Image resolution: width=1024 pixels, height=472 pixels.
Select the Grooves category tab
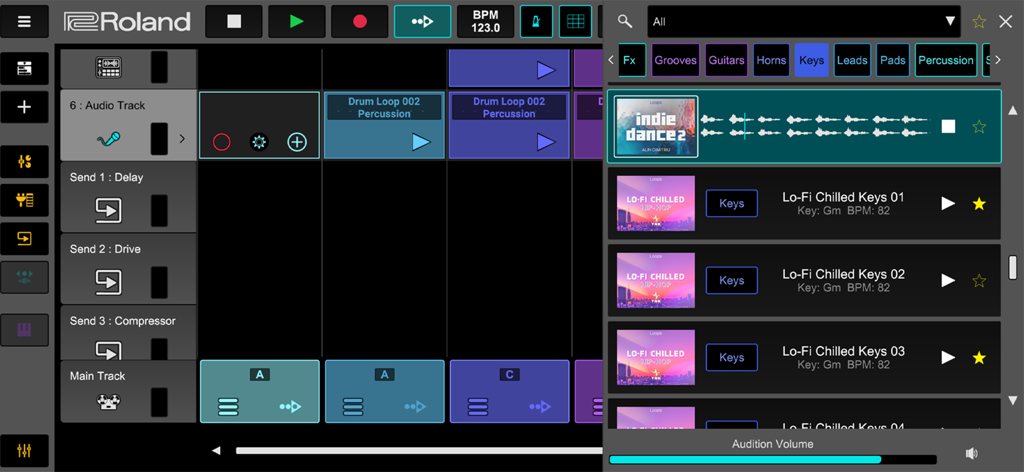pos(675,60)
